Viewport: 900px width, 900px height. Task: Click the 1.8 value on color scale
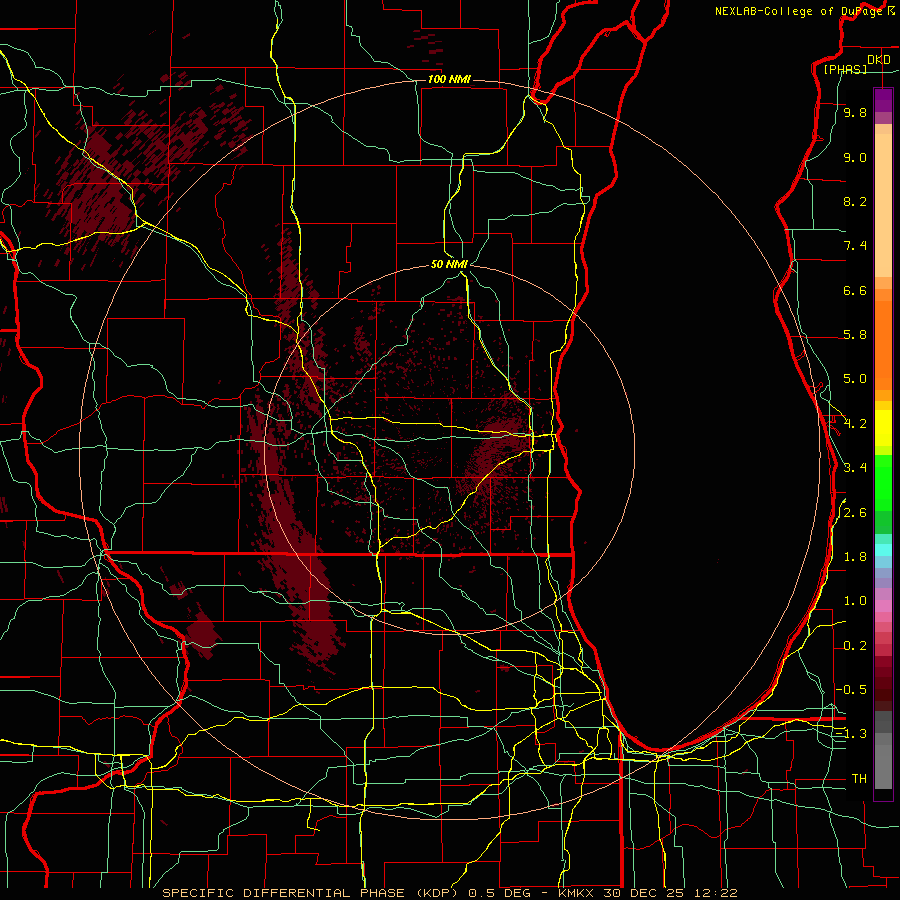(855, 557)
